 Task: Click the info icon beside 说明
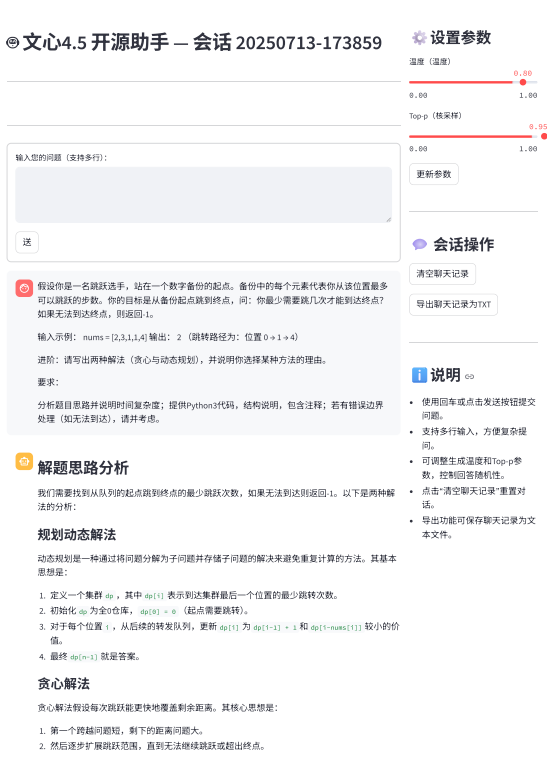click(x=419, y=375)
